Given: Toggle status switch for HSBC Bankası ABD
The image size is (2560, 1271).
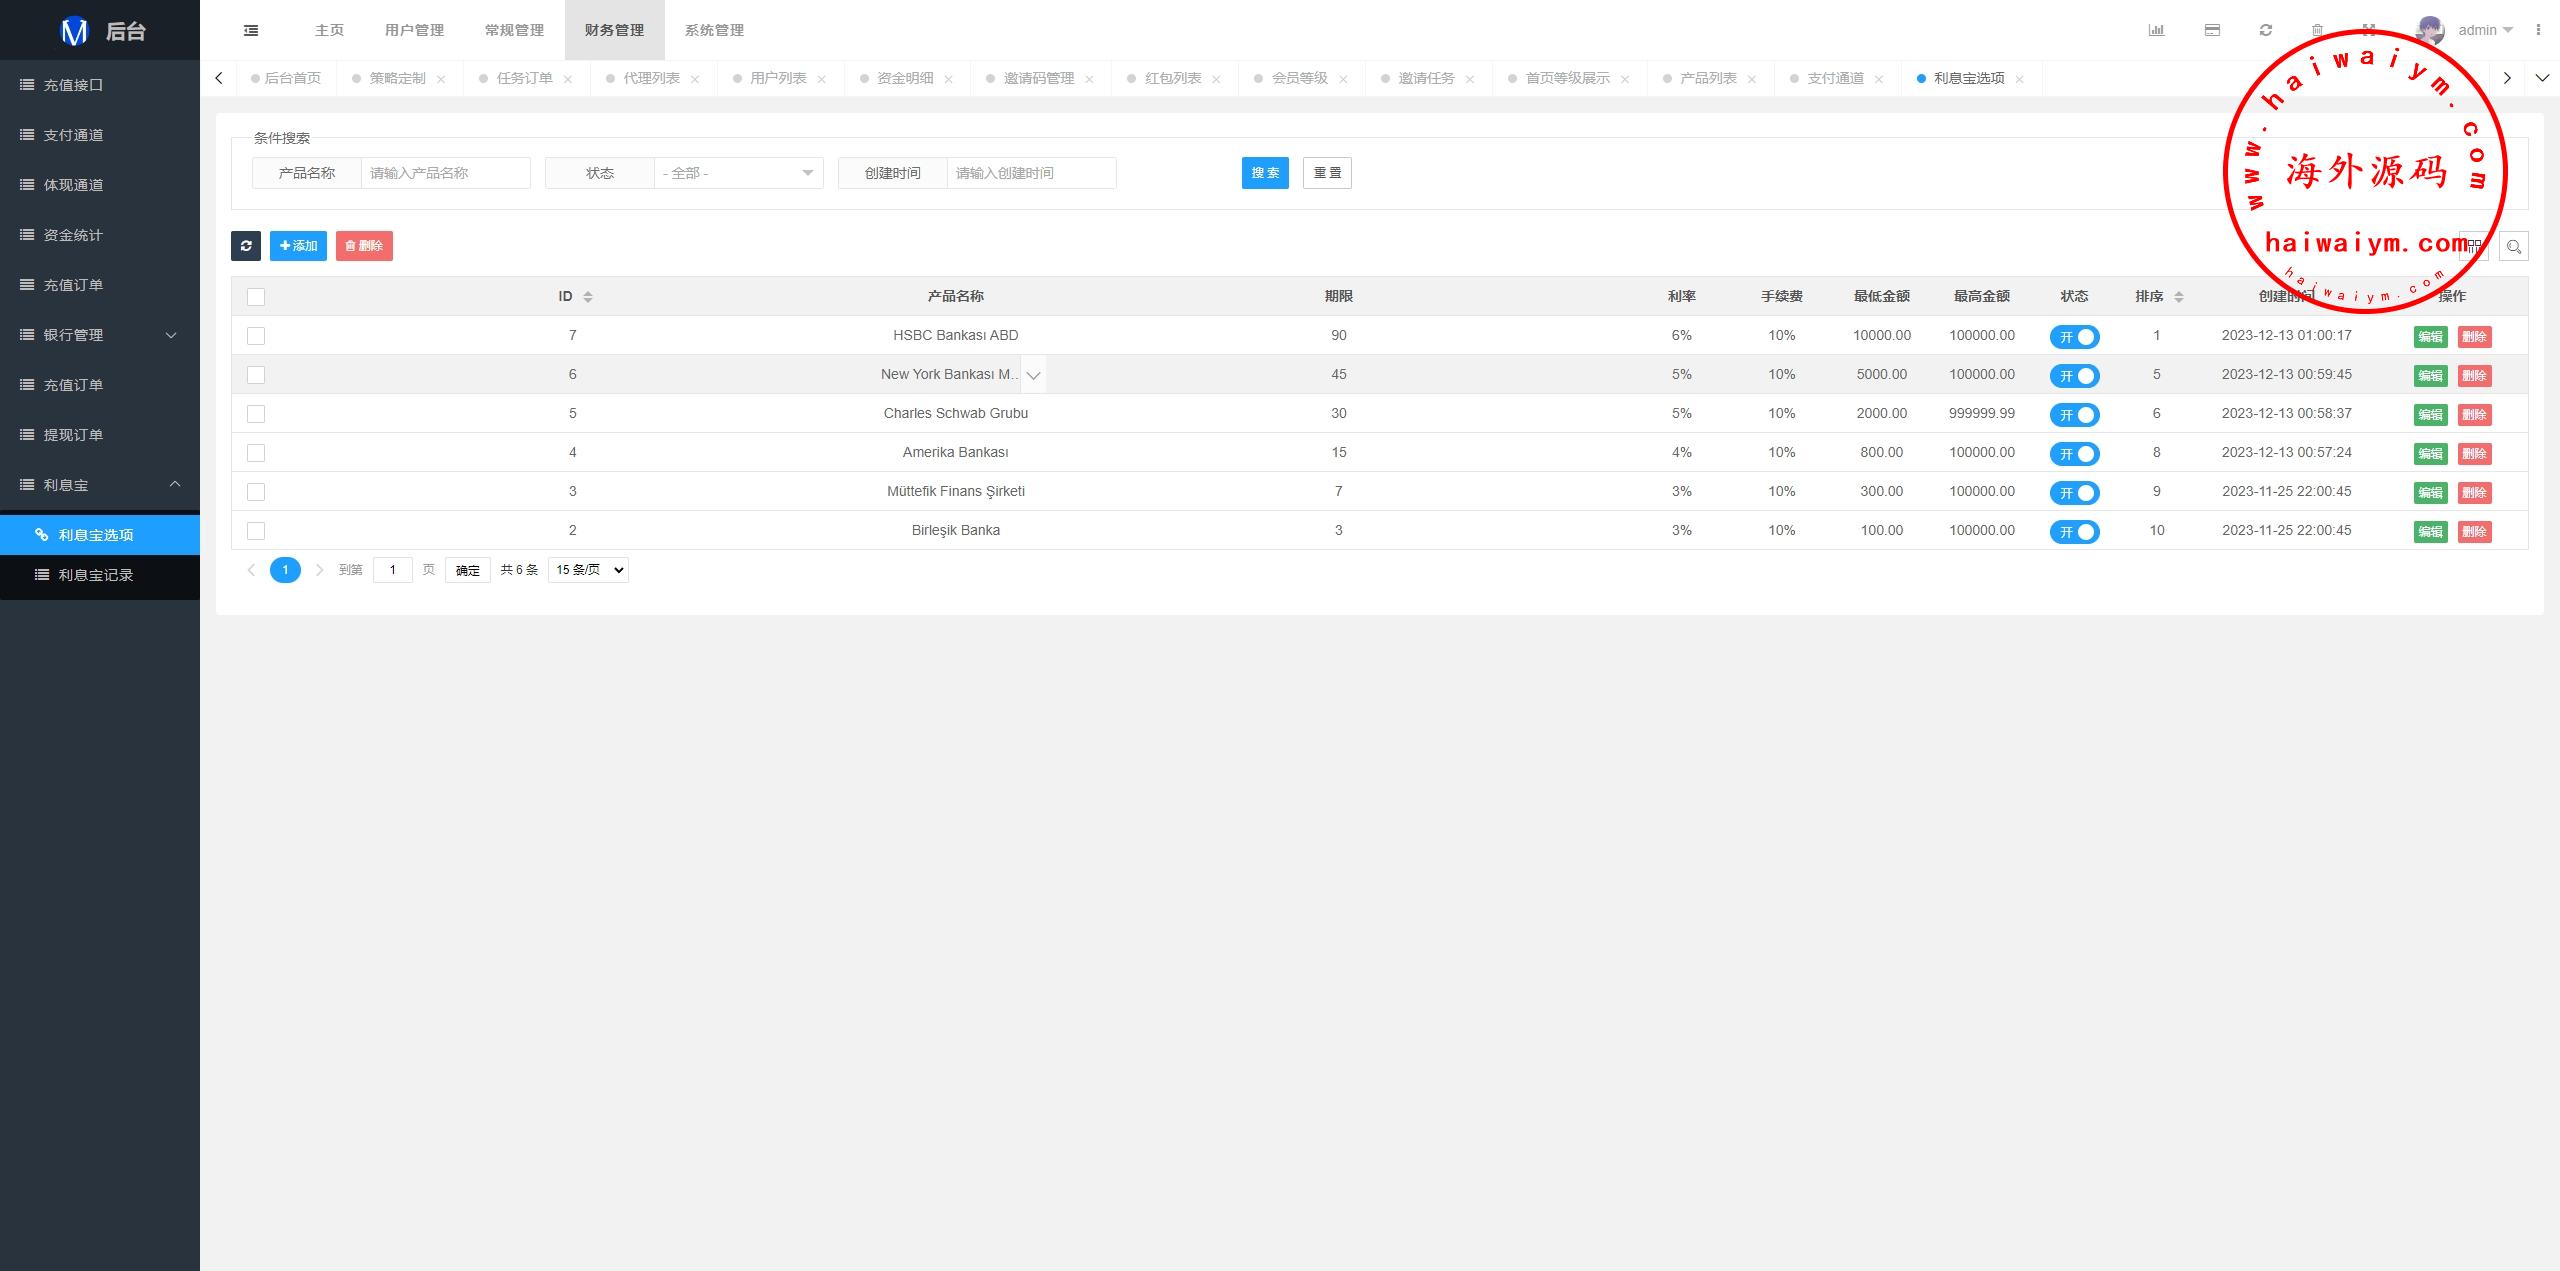Looking at the screenshot, I should click(2074, 337).
